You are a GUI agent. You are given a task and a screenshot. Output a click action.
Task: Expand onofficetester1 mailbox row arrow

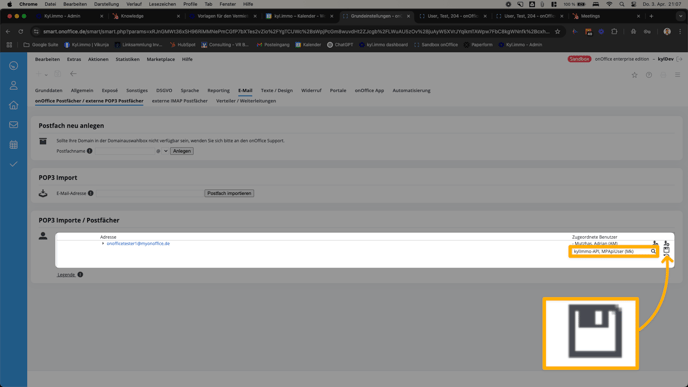(103, 243)
